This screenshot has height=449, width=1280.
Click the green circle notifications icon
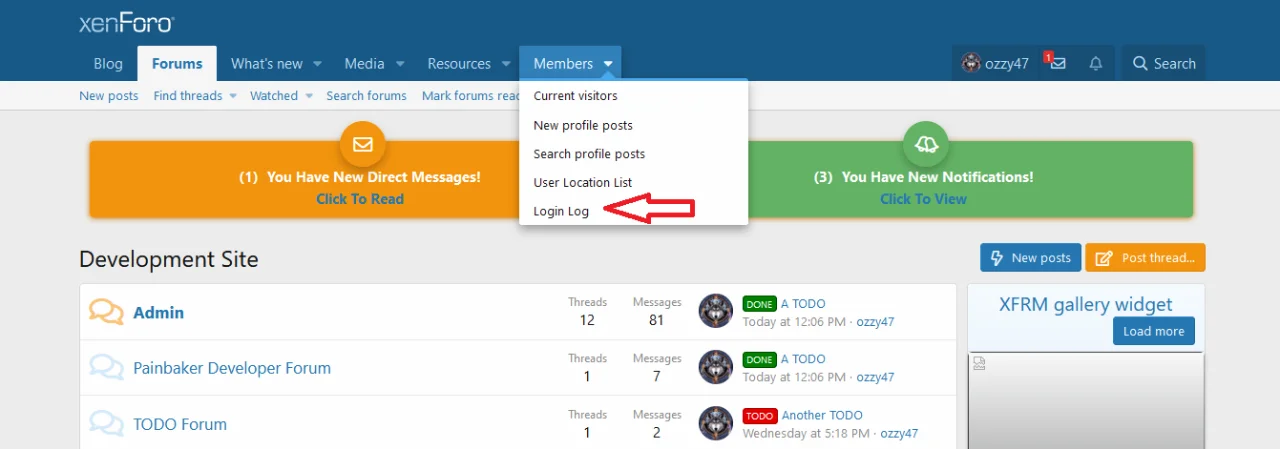925,144
